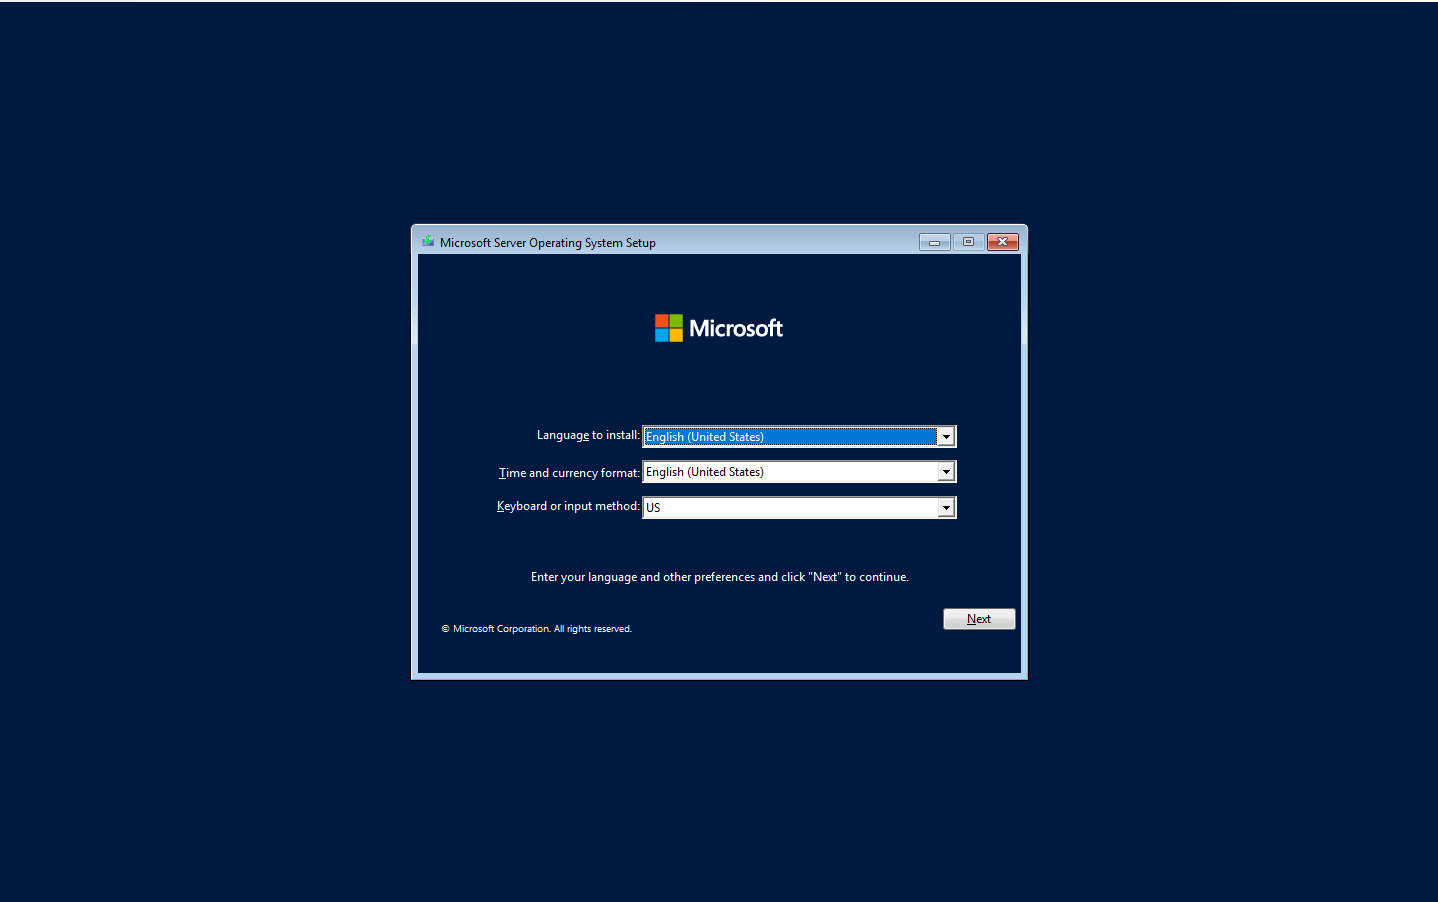Minimize the Setup window
1438x902 pixels.
pyautogui.click(x=934, y=242)
